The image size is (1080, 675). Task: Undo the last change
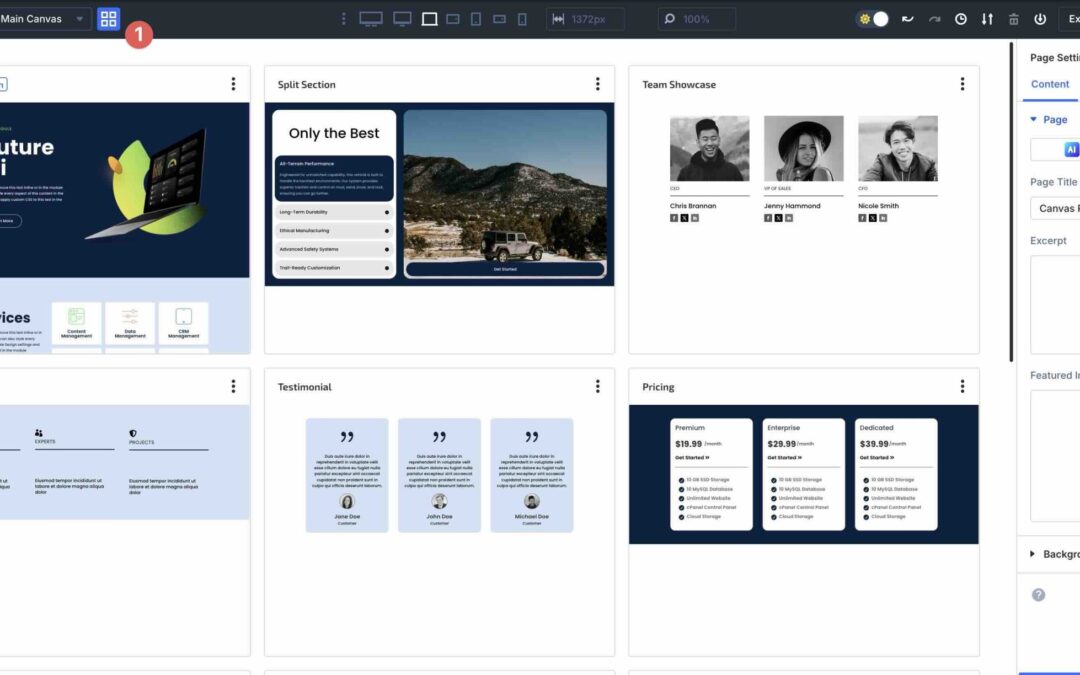tap(906, 18)
